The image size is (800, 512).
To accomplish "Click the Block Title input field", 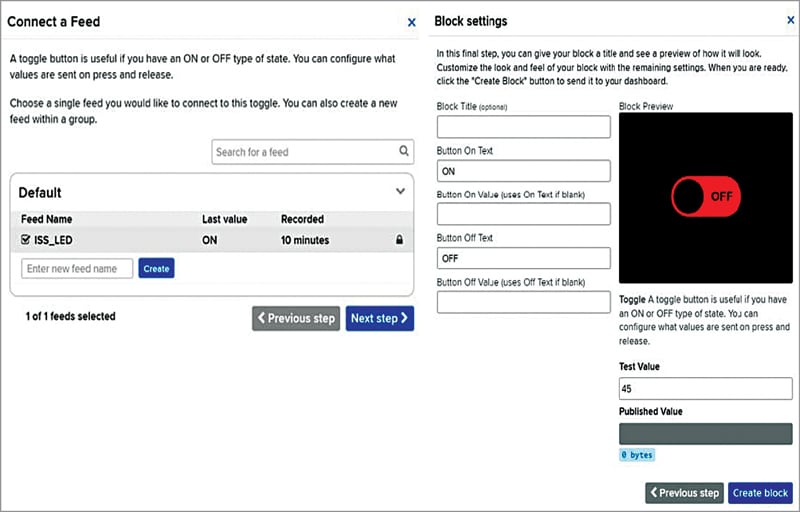I will (x=523, y=127).
